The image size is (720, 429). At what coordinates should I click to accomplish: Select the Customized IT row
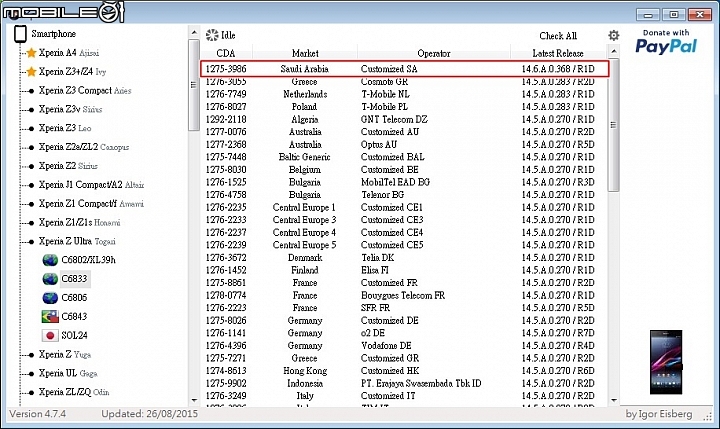tap(404, 396)
